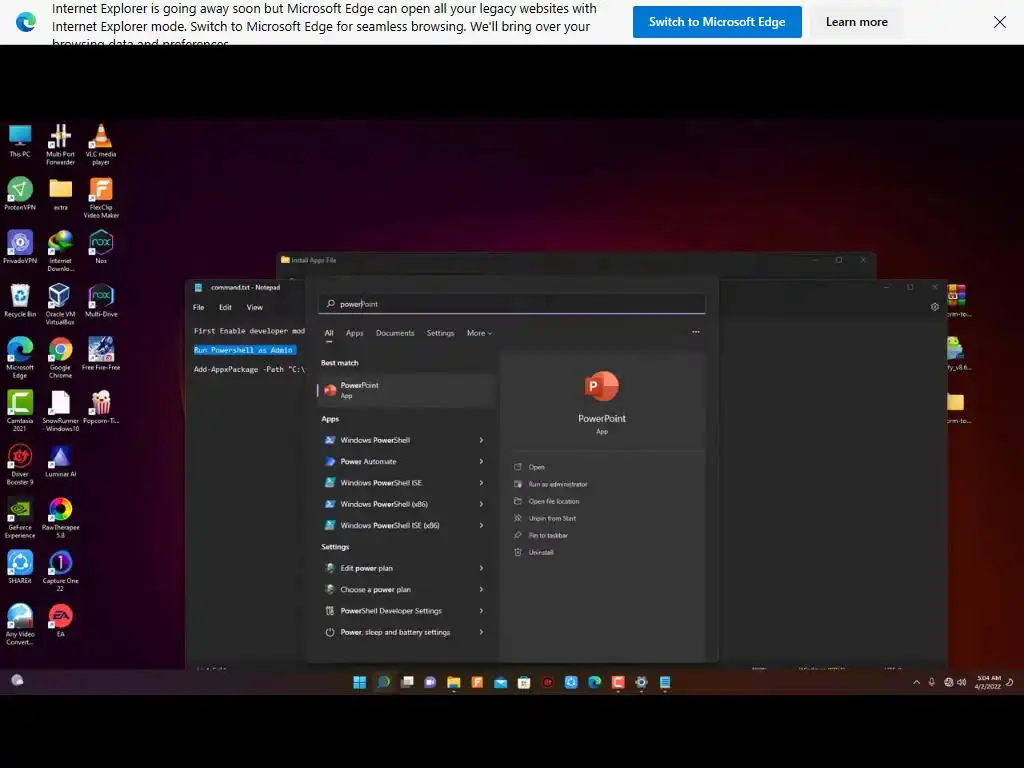Image resolution: width=1024 pixels, height=768 pixels.
Task: Launch Camtasia 2021 shortcut
Action: [20, 411]
